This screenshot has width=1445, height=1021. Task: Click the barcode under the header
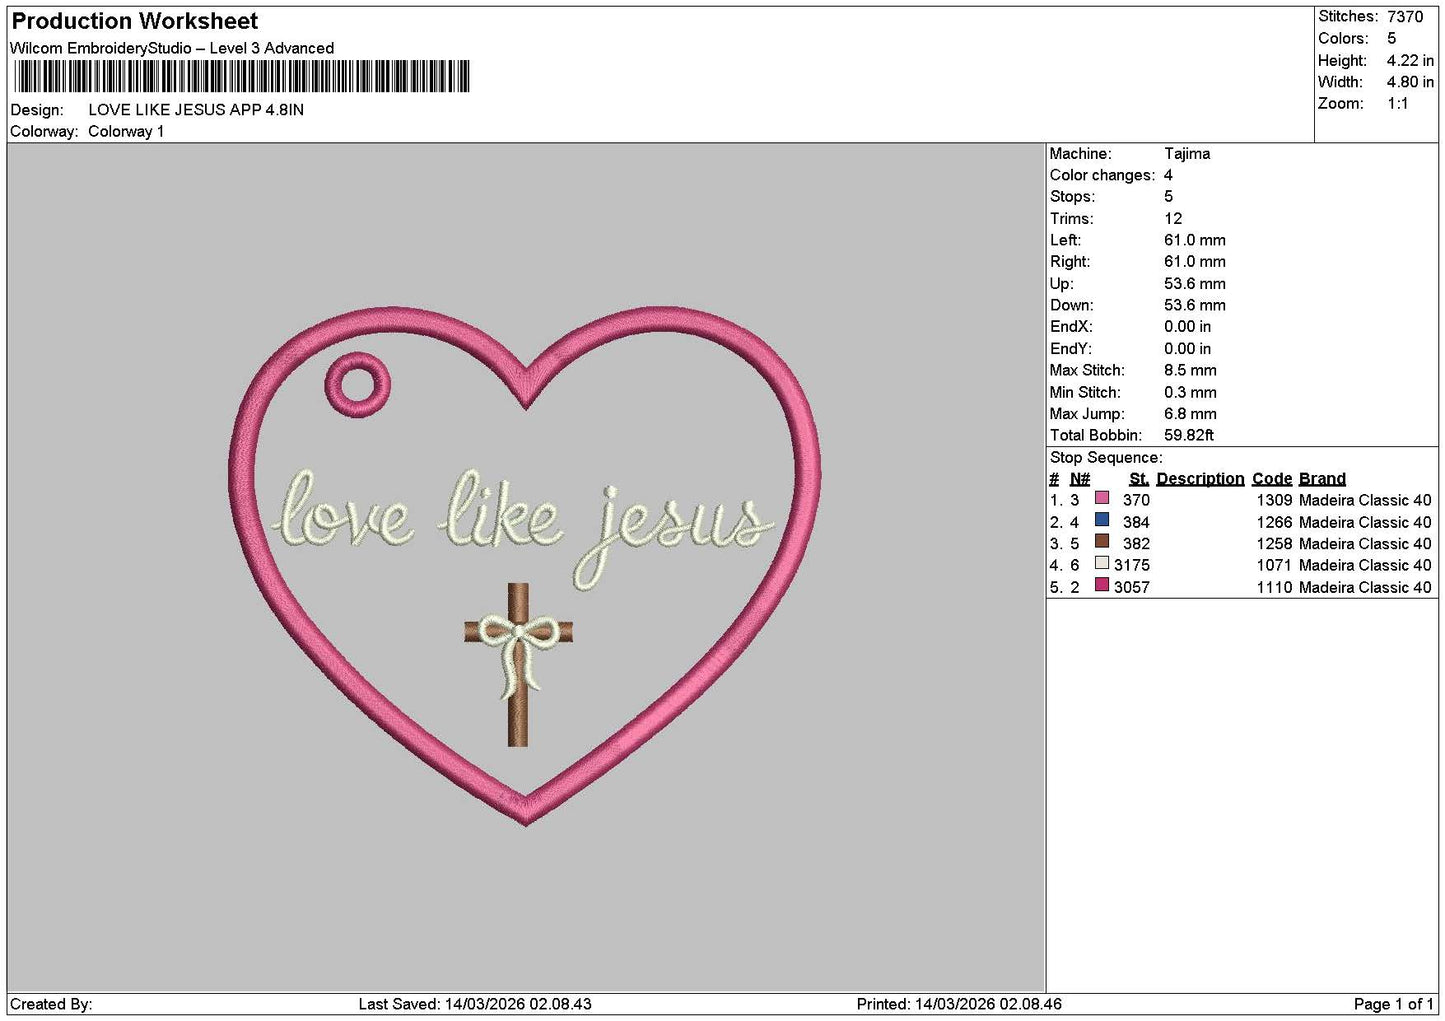(242, 77)
